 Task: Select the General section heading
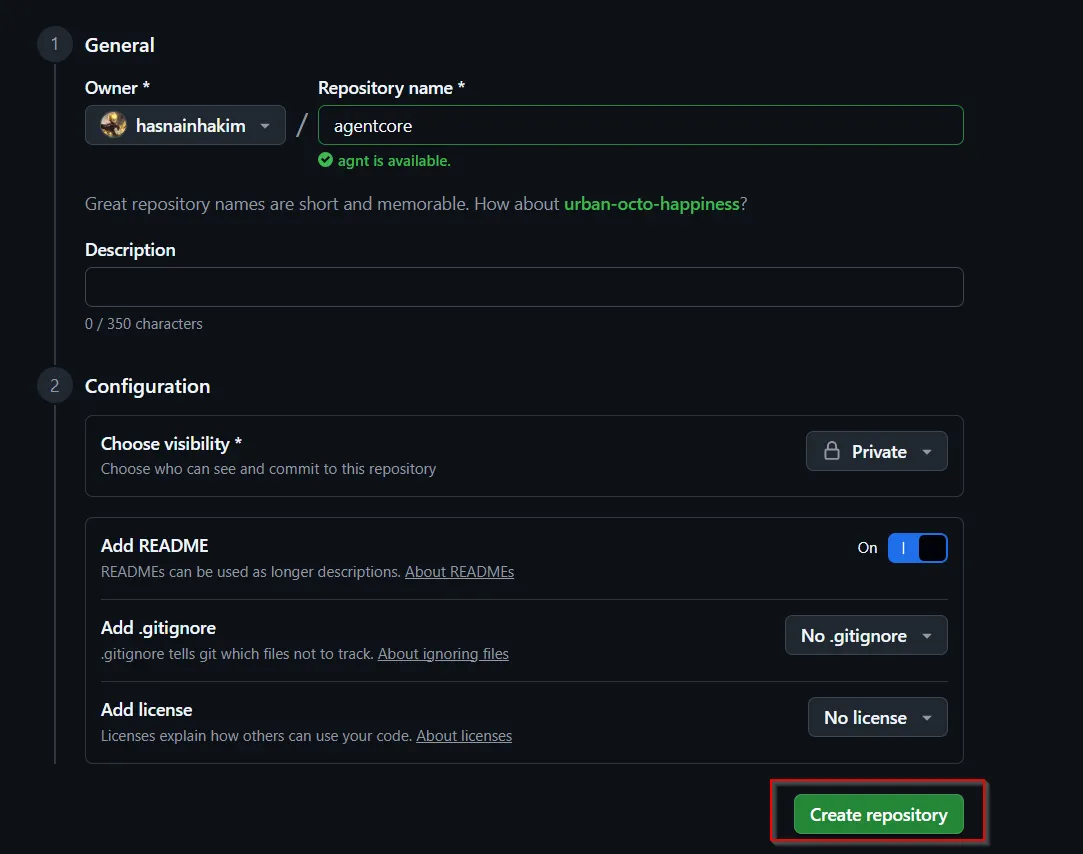coord(119,45)
